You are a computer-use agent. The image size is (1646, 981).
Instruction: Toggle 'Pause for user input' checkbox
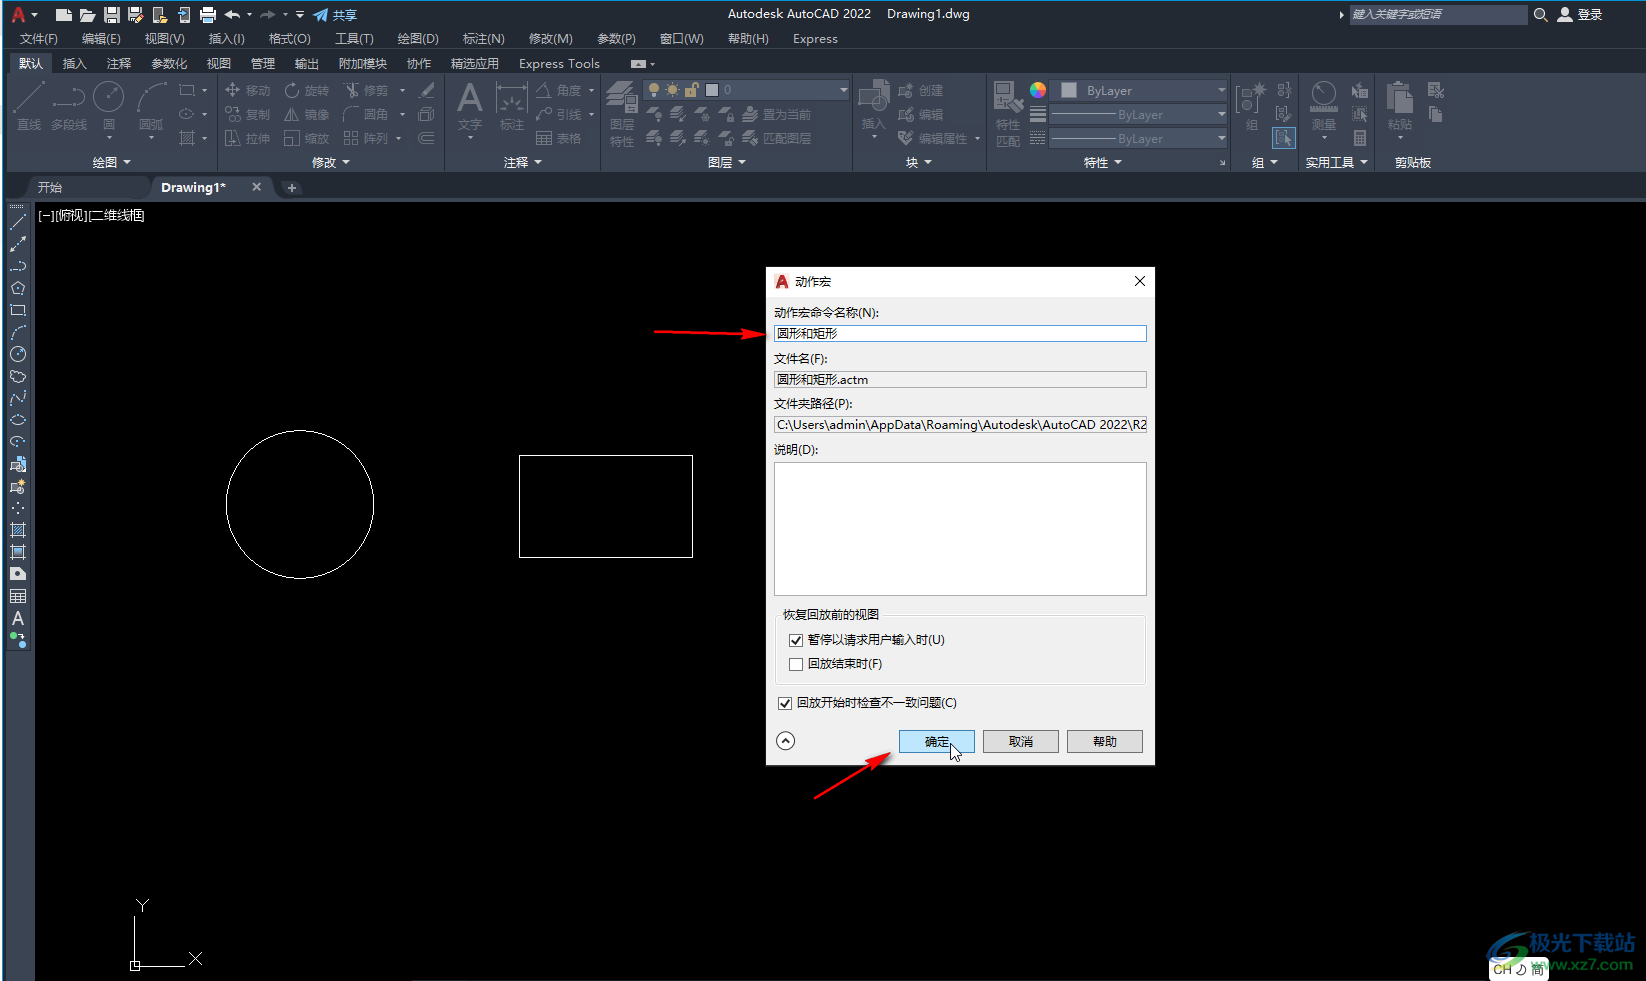tap(796, 640)
